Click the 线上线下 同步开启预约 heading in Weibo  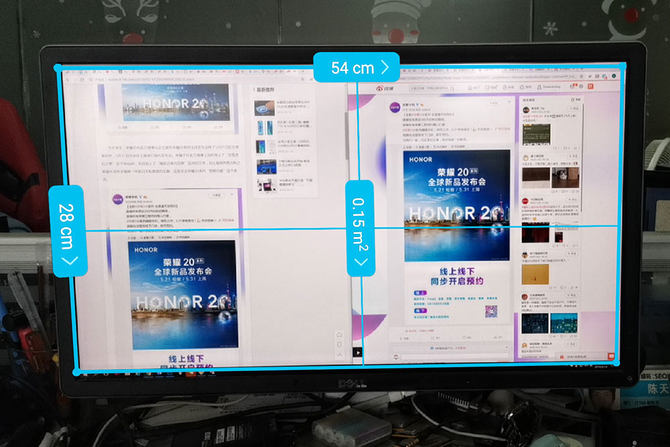(x=457, y=276)
